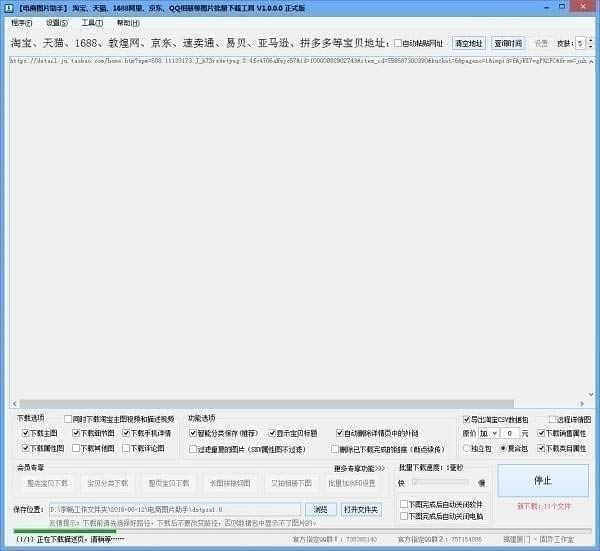Image resolution: width=600 pixels, height=551 pixels.
Task: Open the 原价 加 dropdown
Action: point(489,433)
